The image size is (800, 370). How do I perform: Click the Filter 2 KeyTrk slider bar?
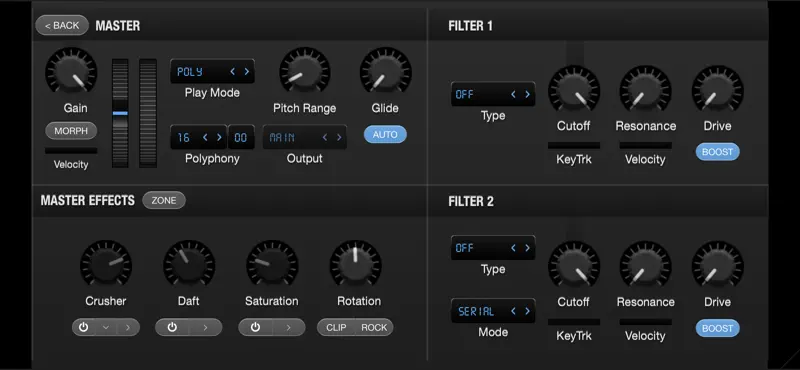[573, 322]
